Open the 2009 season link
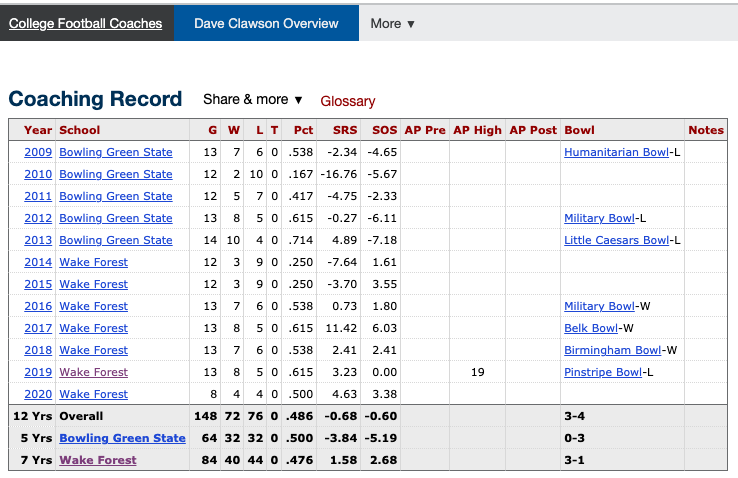738x478 pixels. click(x=38, y=152)
